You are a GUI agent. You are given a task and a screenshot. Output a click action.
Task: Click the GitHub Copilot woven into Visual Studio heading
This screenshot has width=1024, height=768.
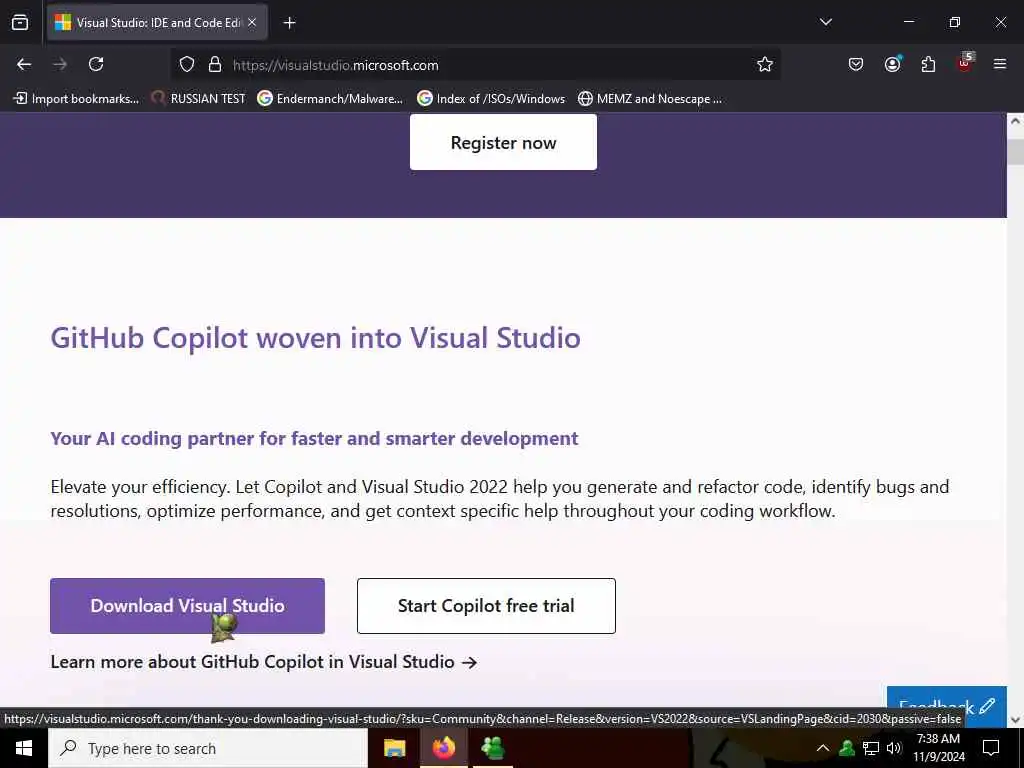click(315, 338)
